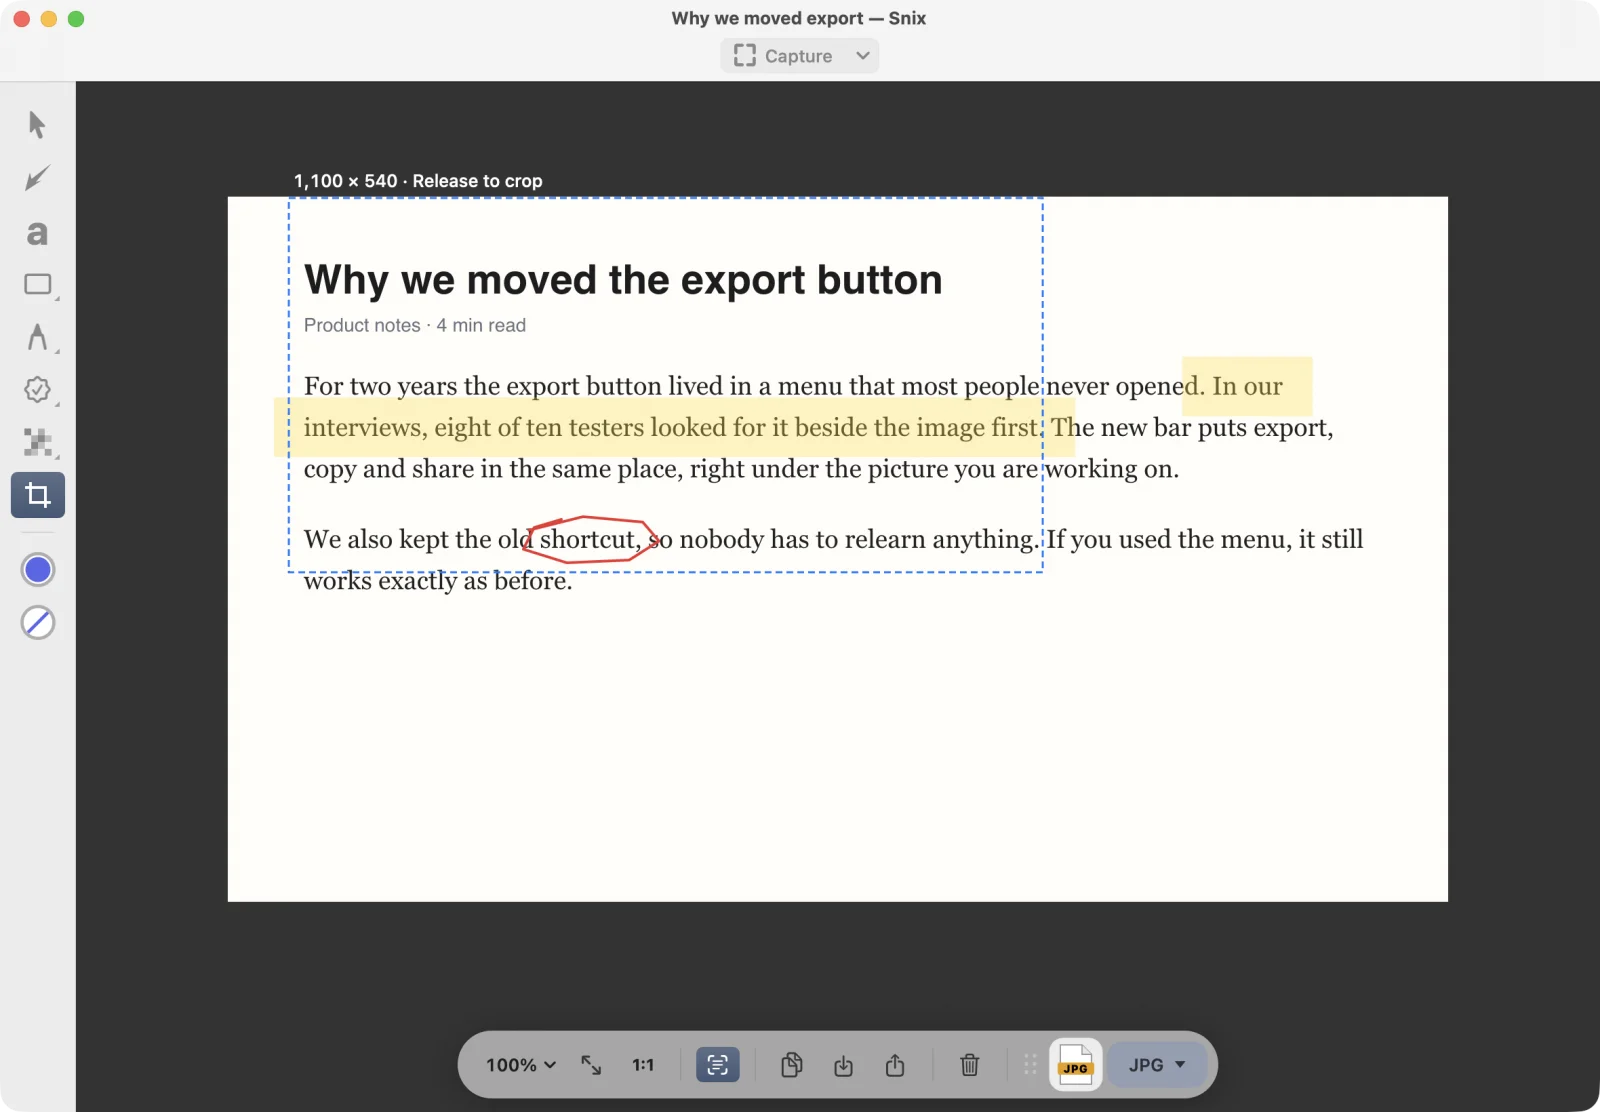Click the Capture button
Viewport: 1600px width, 1112px height.
[783, 56]
